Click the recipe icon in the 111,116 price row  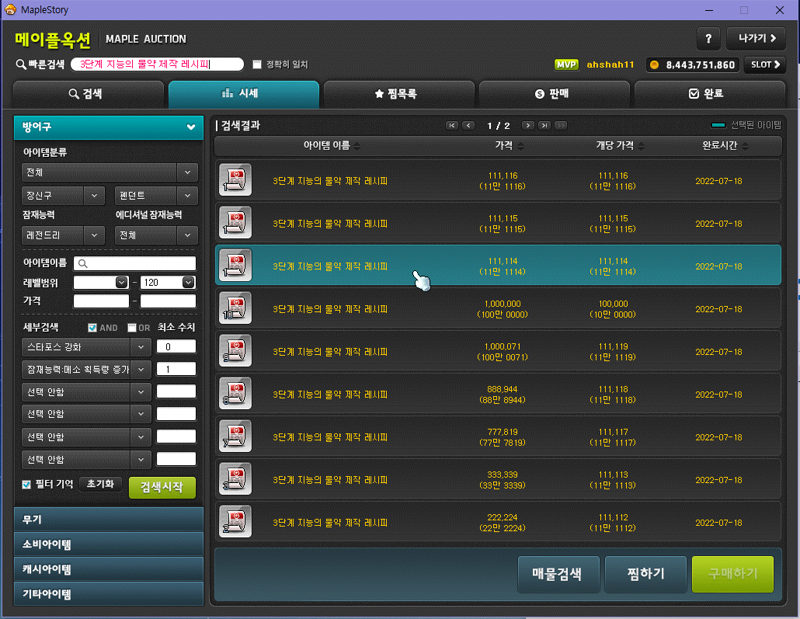coord(235,180)
